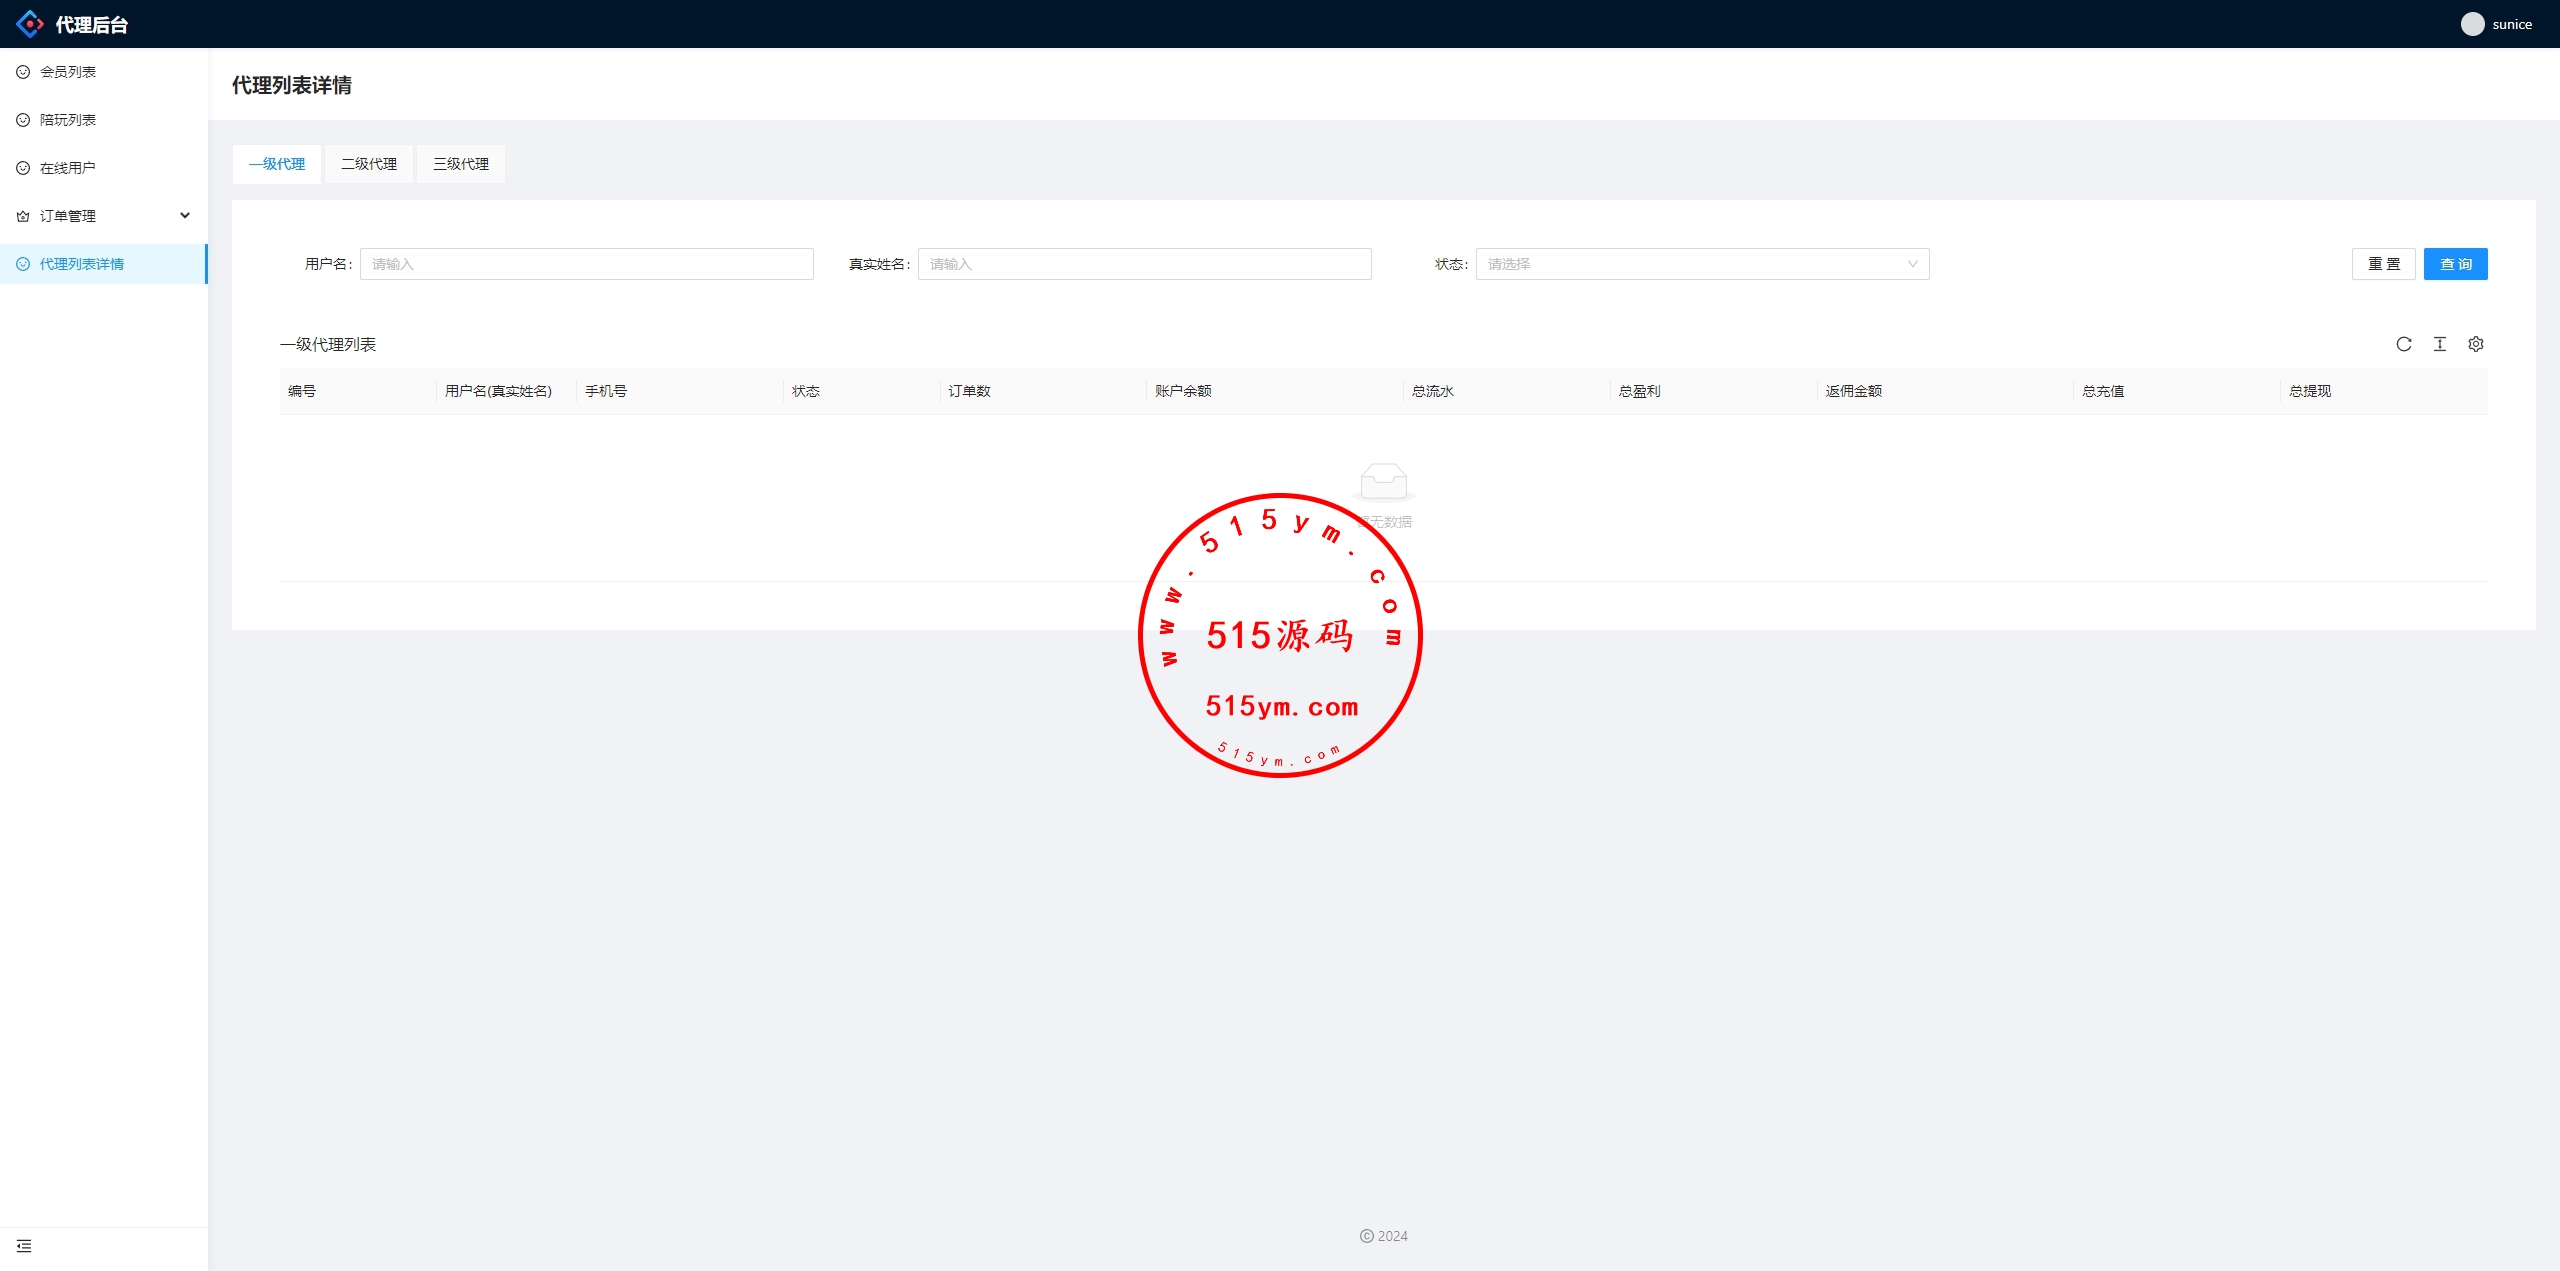
Task: Switch to 二级代理 tab
Action: pos(369,164)
